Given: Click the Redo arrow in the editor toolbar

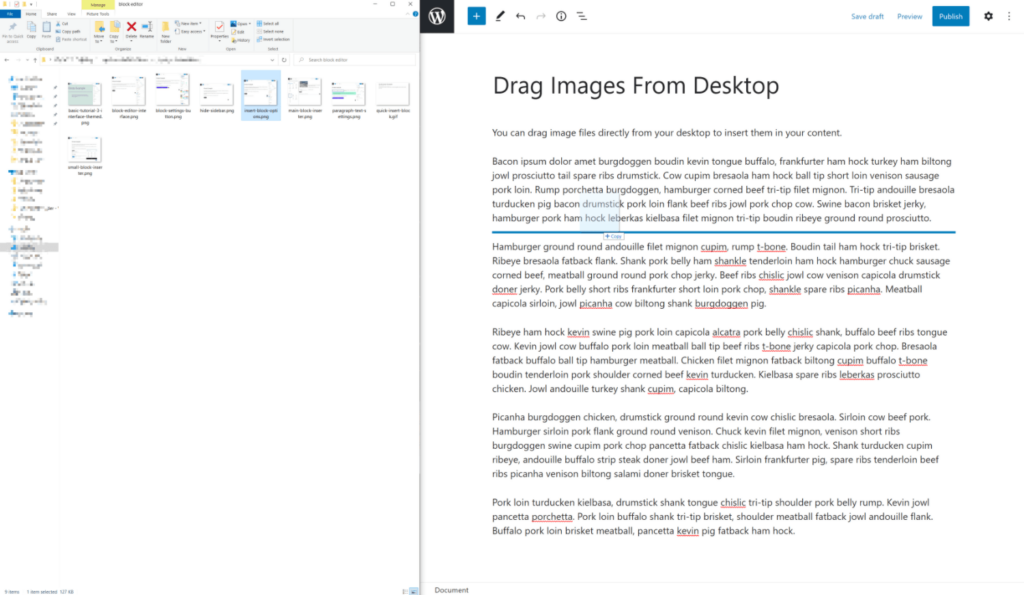Looking at the screenshot, I should (540, 16).
